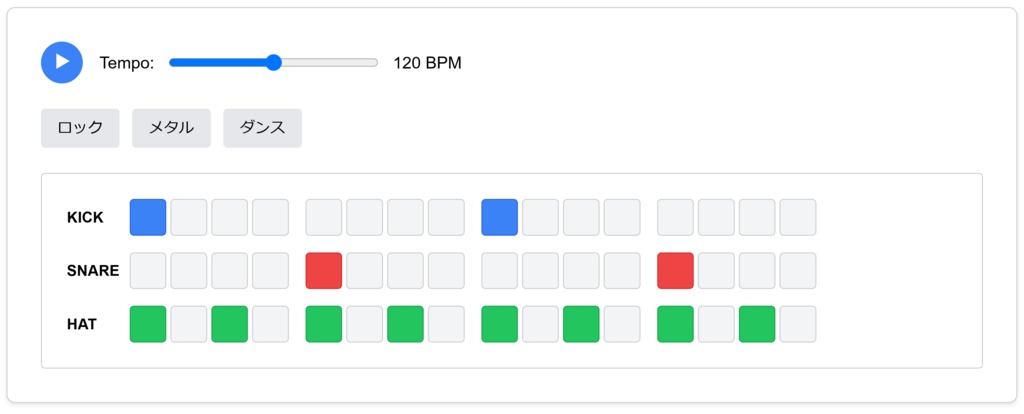
Task: Enable the first SNARE step
Action: (148, 271)
